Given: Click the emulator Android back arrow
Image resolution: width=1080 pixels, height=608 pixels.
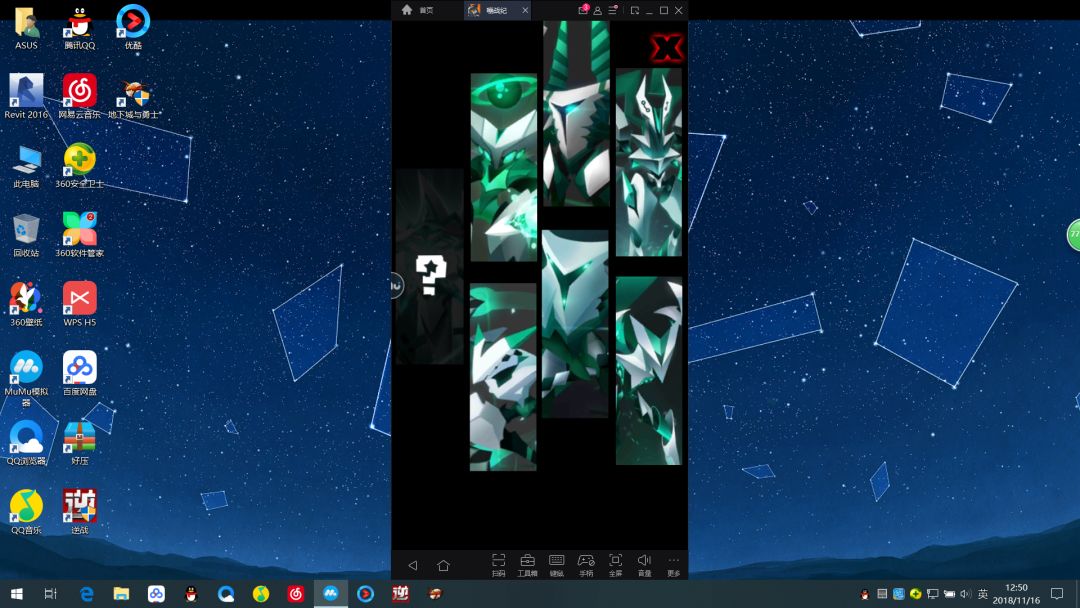Looking at the screenshot, I should coord(412,565).
